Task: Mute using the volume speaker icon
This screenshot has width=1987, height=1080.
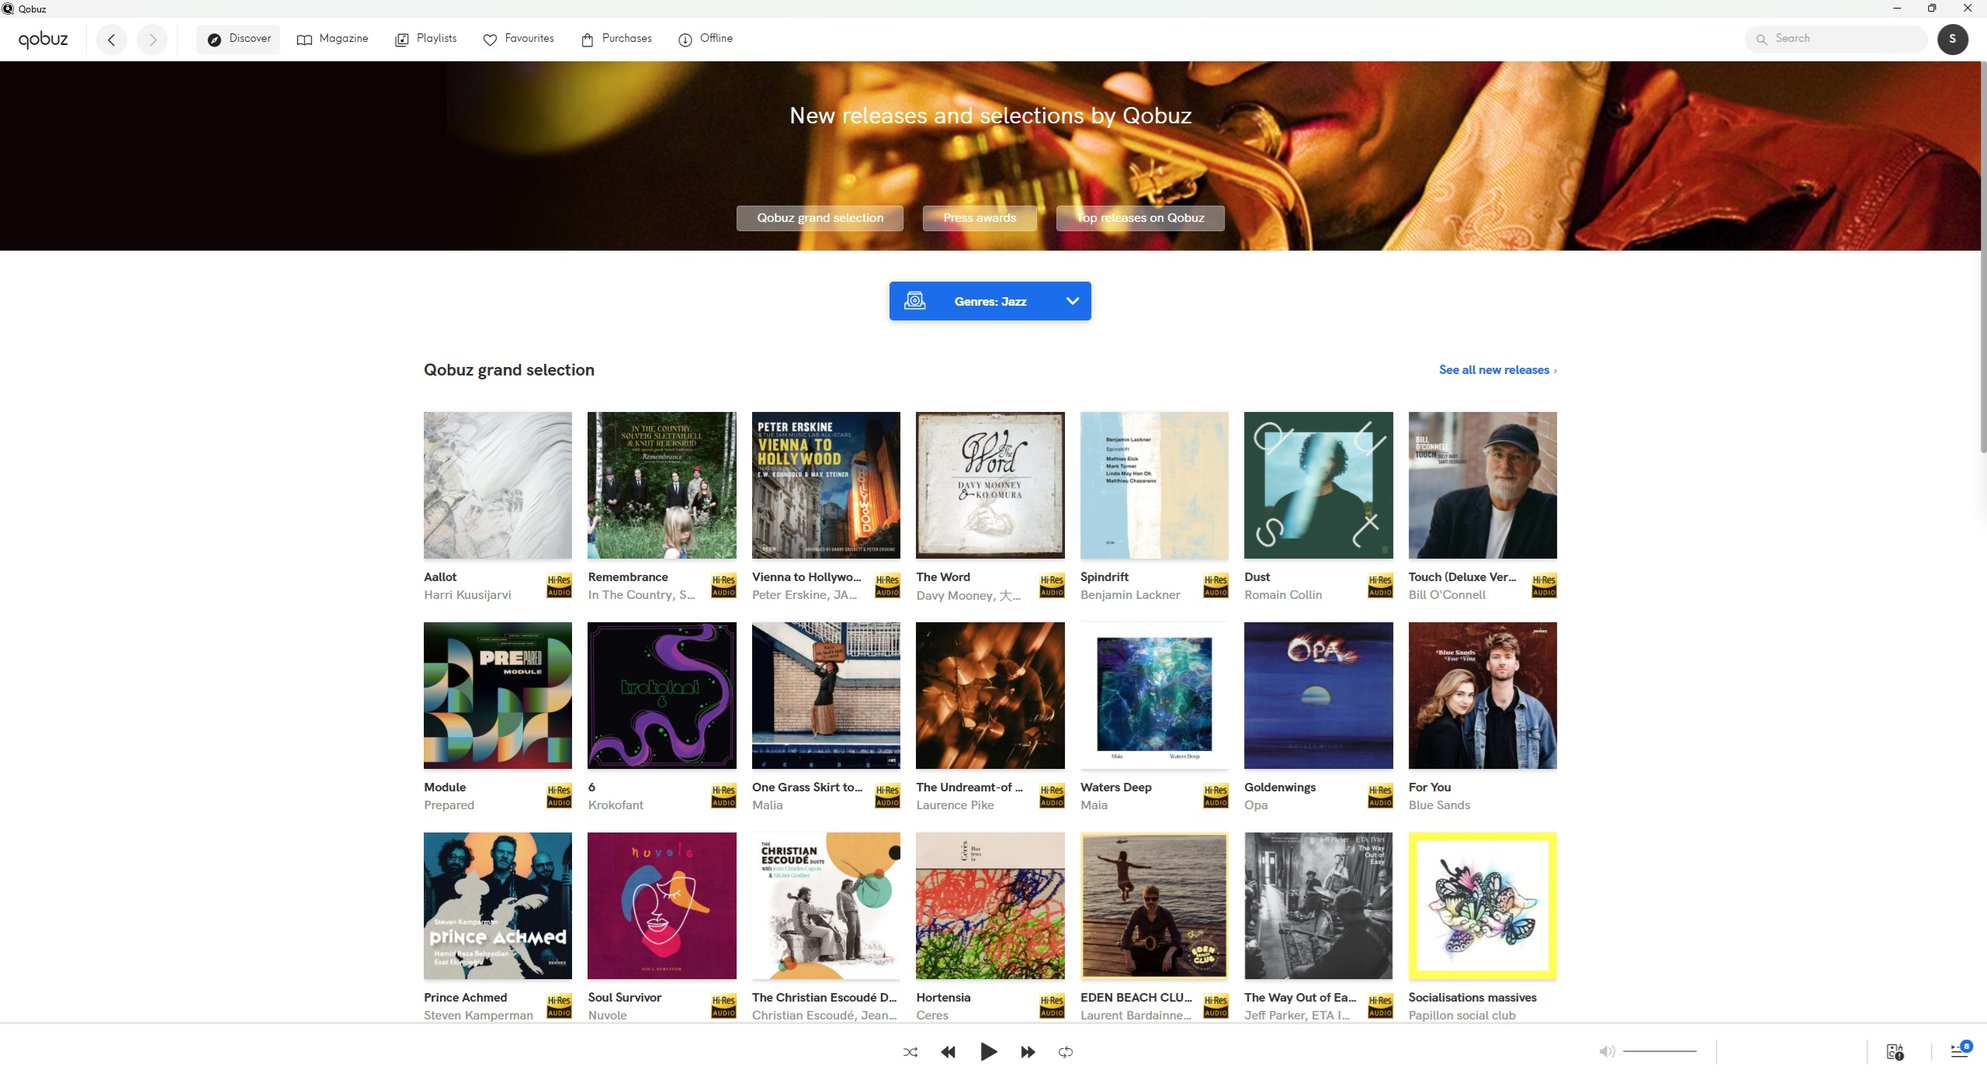Action: point(1606,1052)
